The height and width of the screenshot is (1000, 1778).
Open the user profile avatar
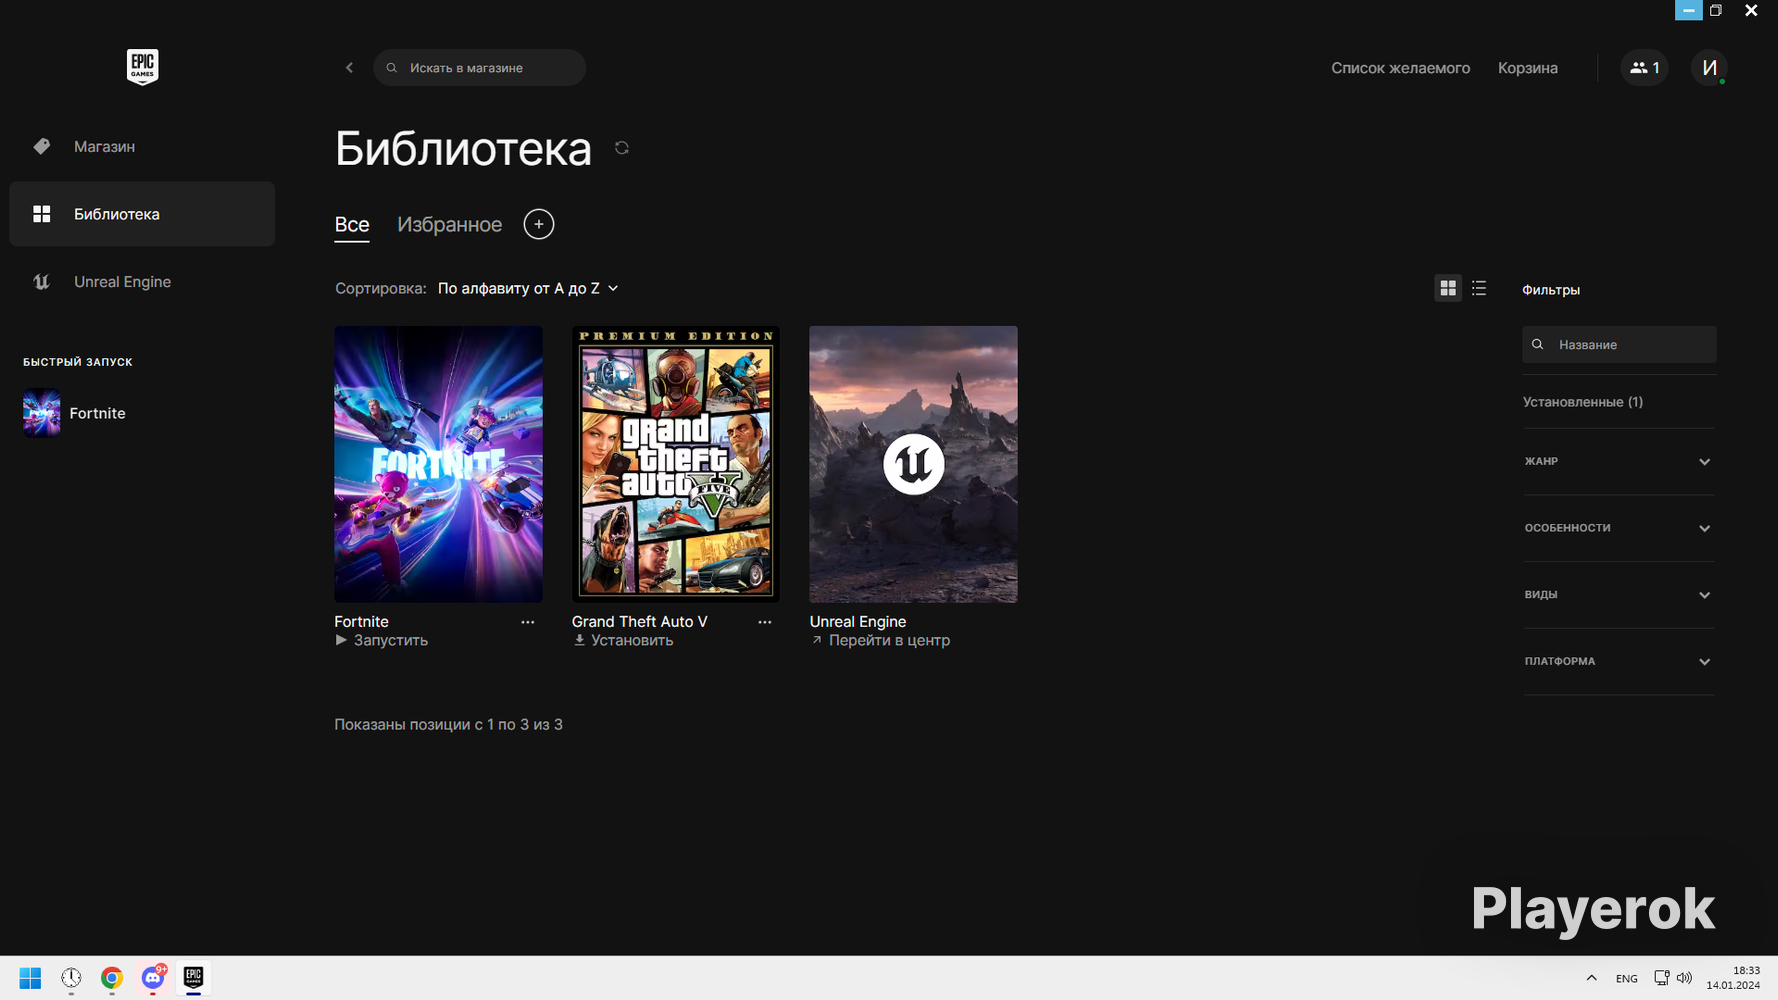pos(1709,68)
